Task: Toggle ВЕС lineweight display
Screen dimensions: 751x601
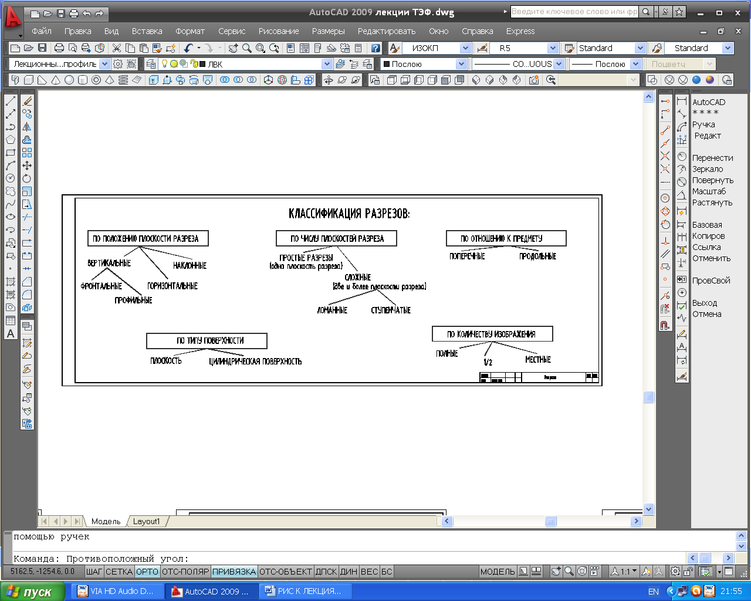Action: pos(369,571)
